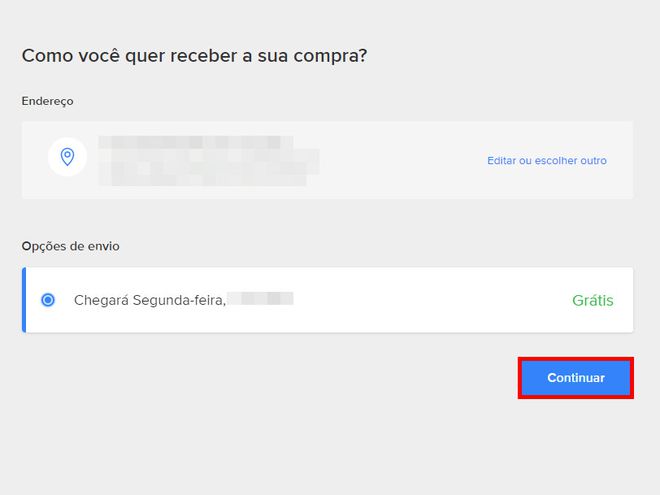
Task: Open the "Editar ou escolher outro" link
Action: click(x=547, y=161)
